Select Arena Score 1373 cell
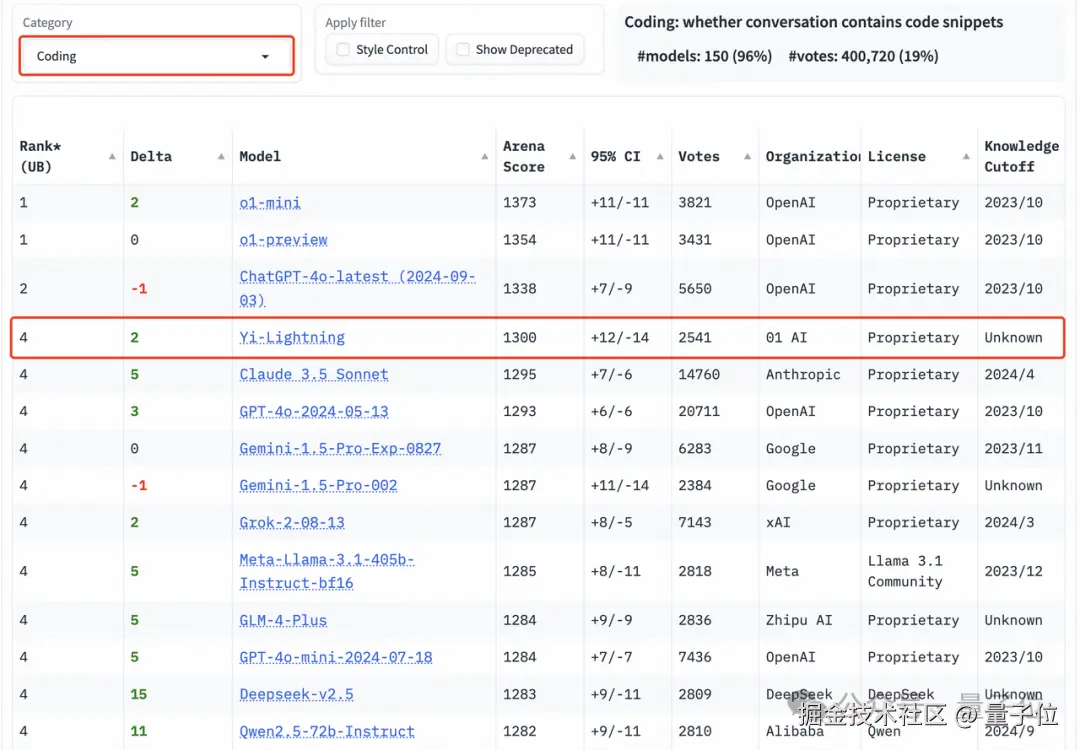 (519, 202)
